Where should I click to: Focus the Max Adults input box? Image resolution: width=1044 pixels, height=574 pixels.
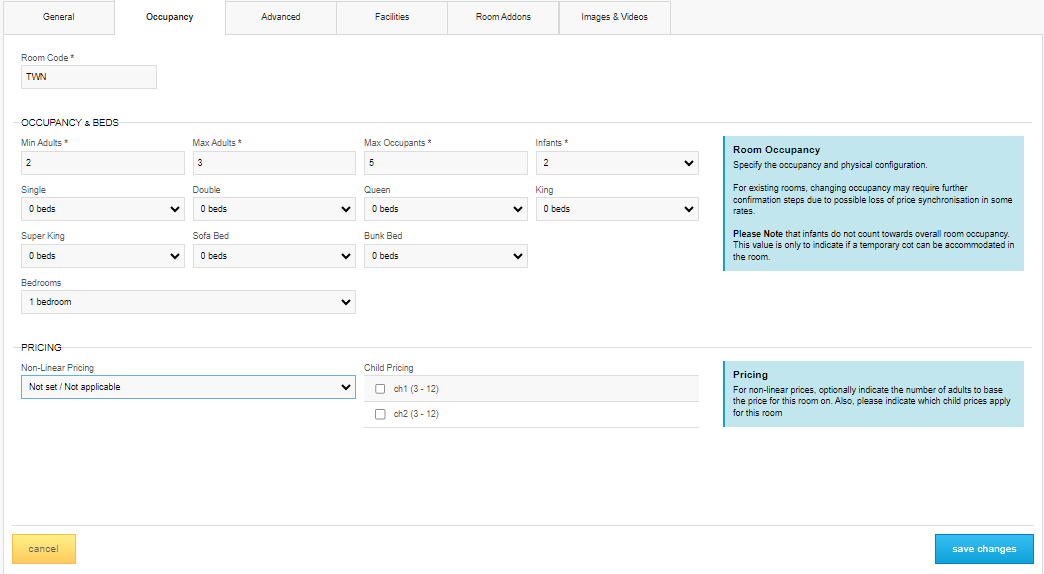[x=274, y=163]
